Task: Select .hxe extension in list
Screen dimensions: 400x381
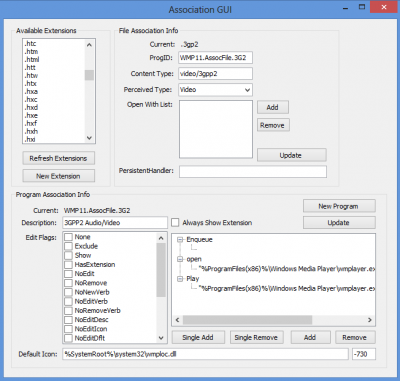Action: click(31, 116)
